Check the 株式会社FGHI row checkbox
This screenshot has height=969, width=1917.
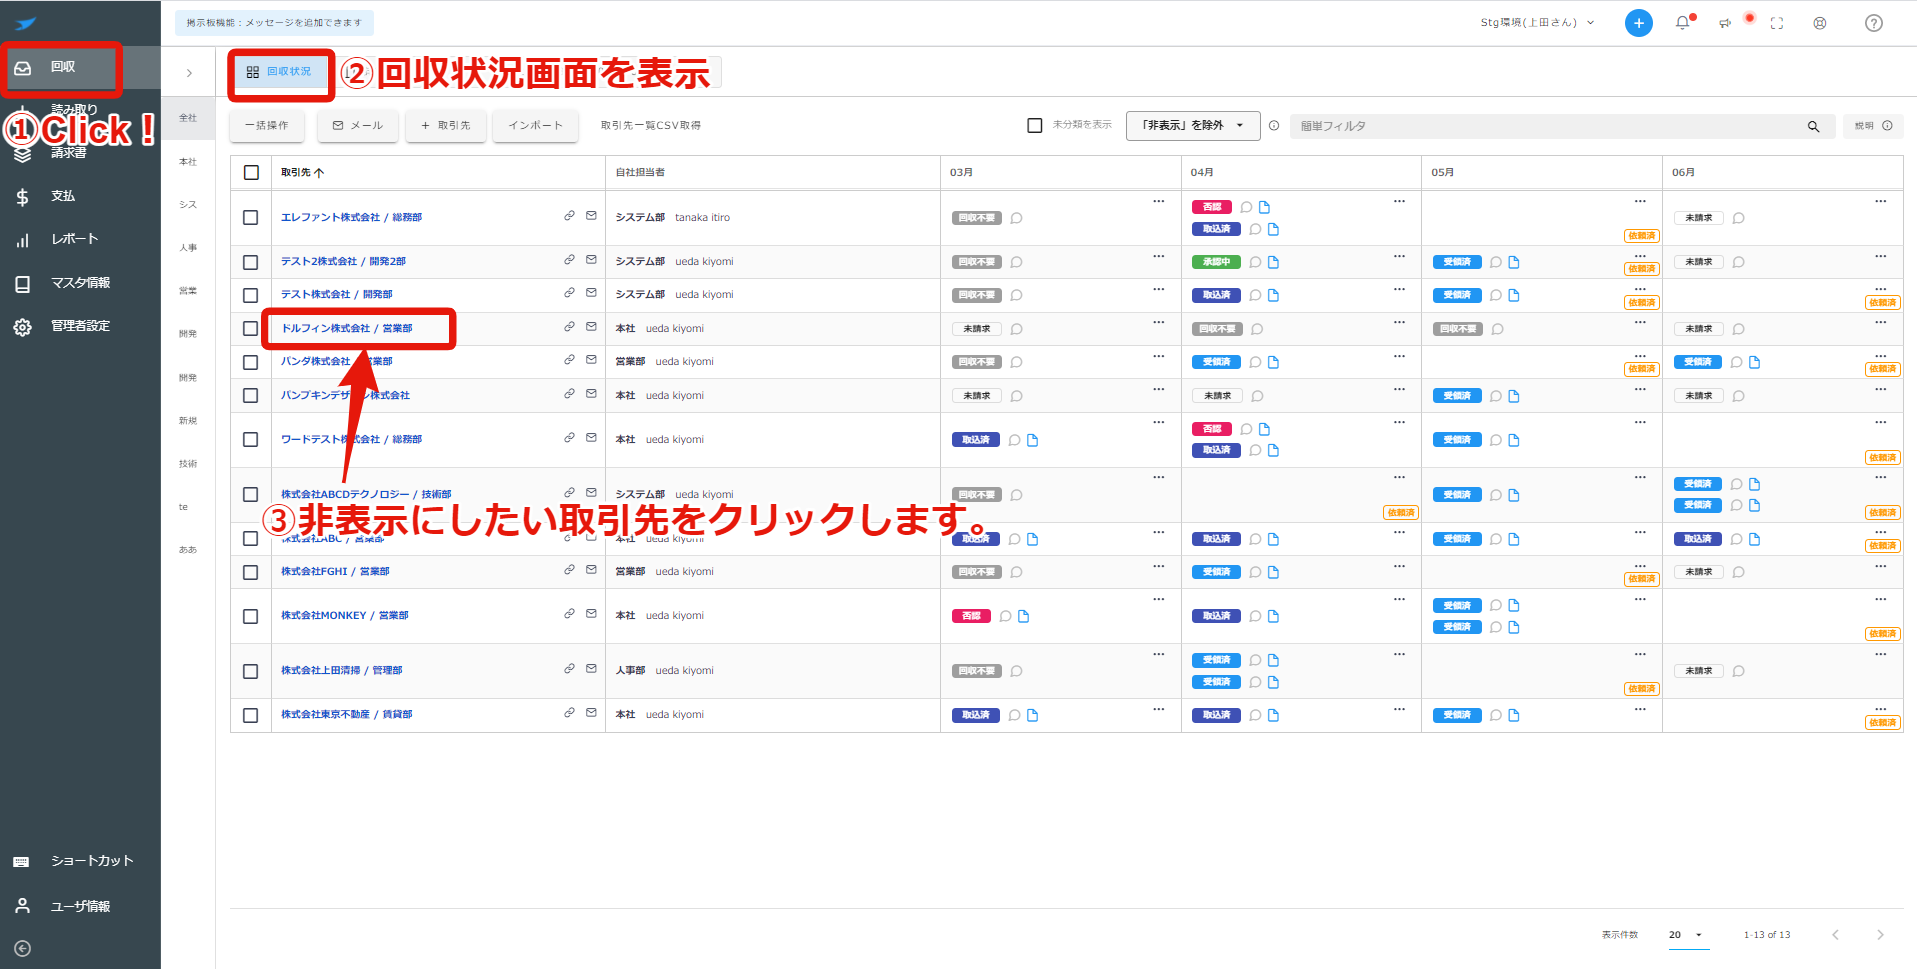(x=251, y=572)
